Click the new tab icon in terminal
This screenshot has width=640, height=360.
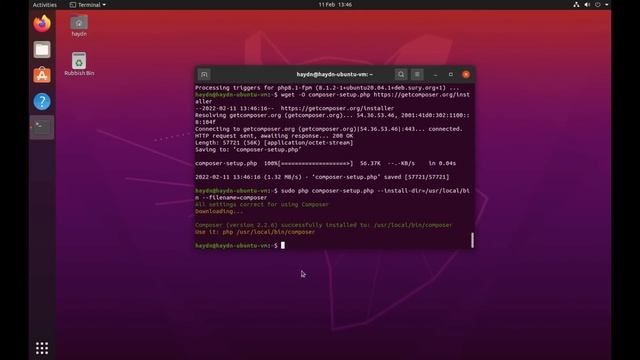[204, 74]
